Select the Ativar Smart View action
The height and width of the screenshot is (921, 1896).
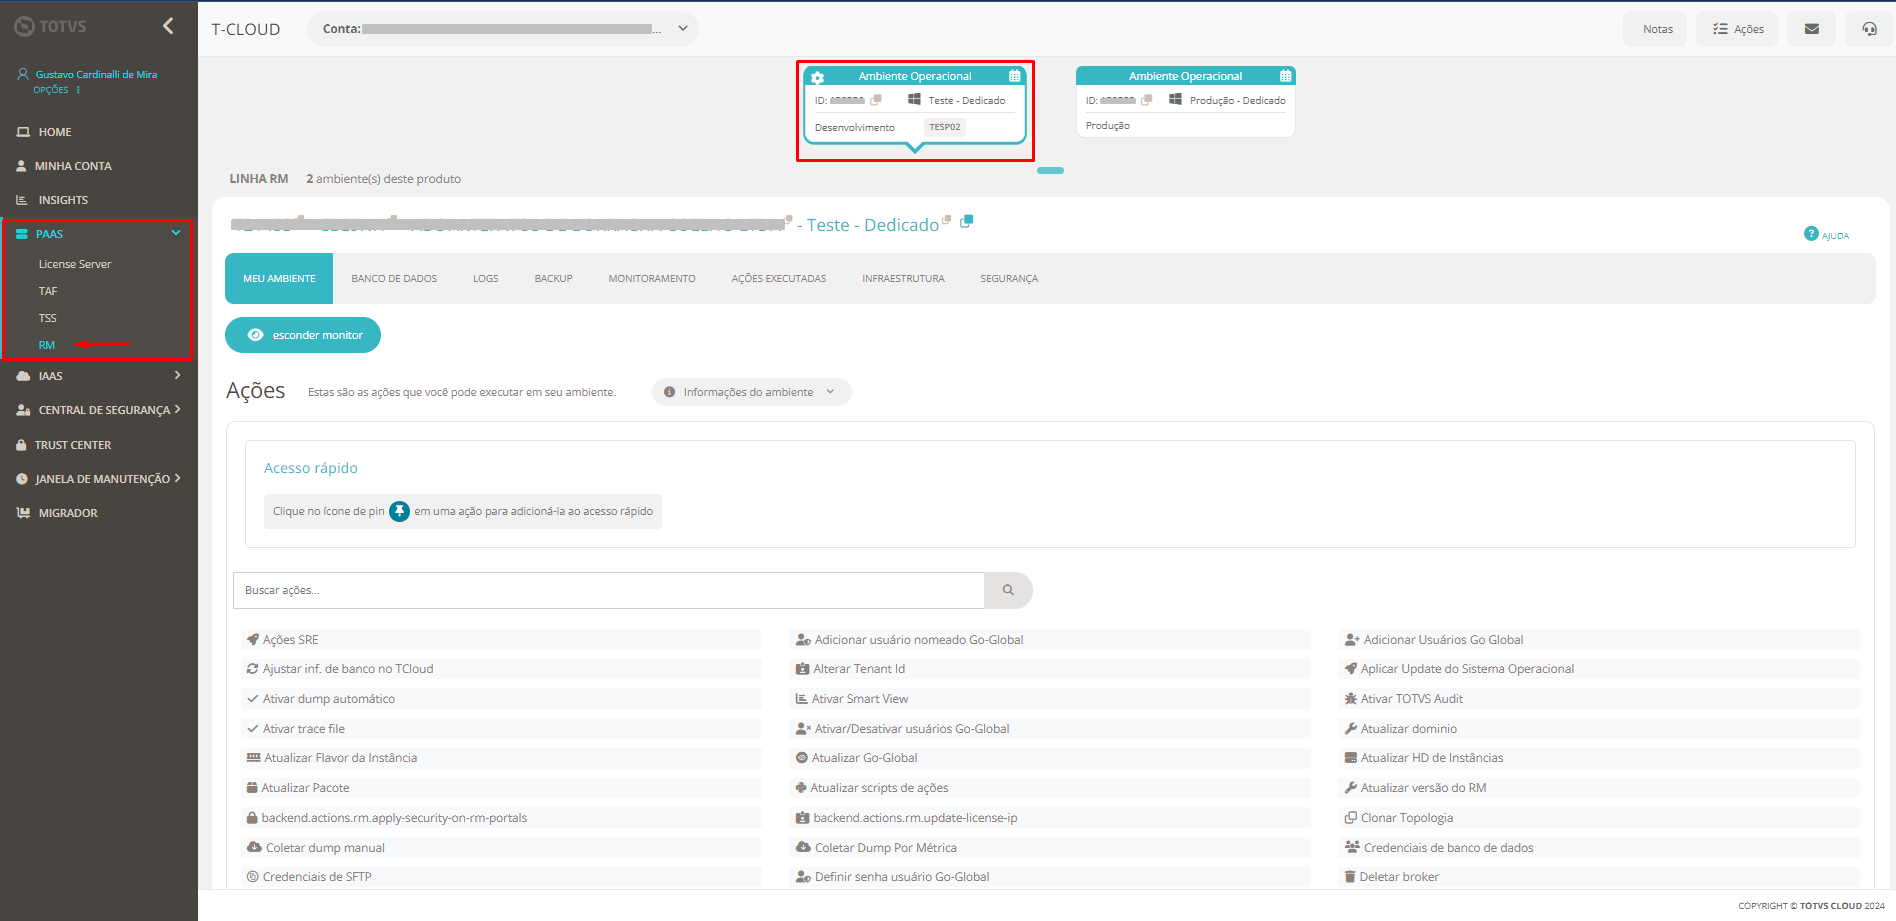point(1050,699)
